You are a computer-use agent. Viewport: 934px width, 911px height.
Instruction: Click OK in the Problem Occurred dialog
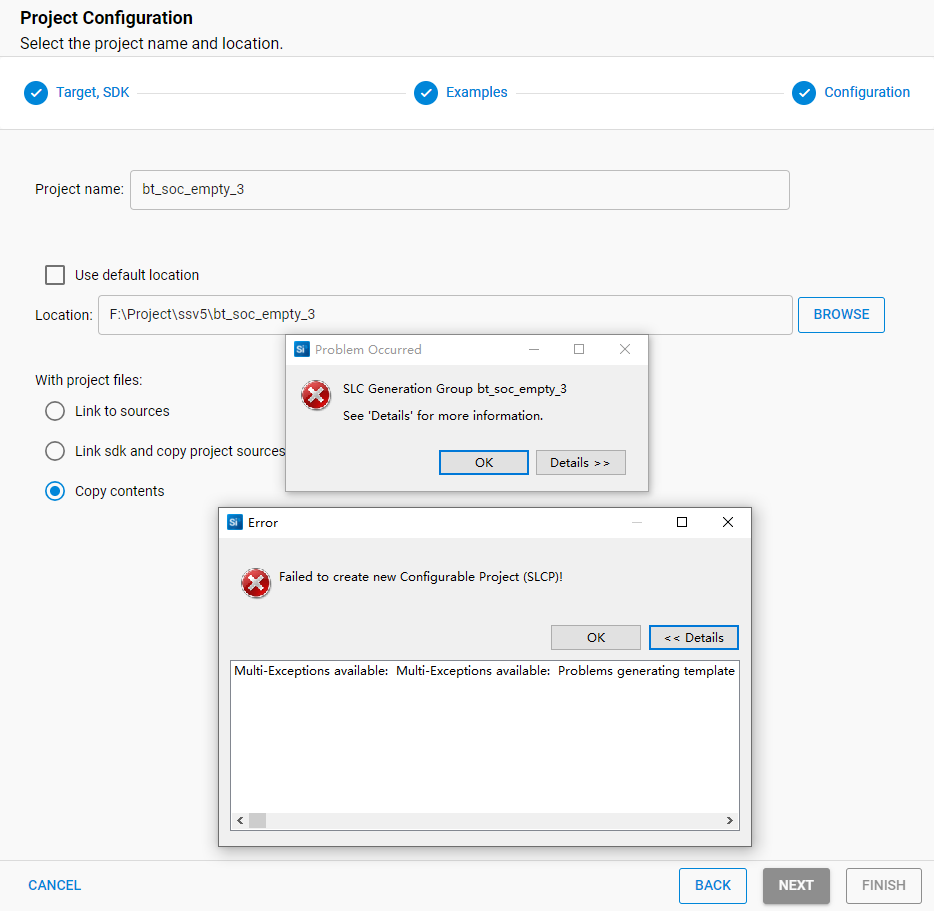pos(484,462)
